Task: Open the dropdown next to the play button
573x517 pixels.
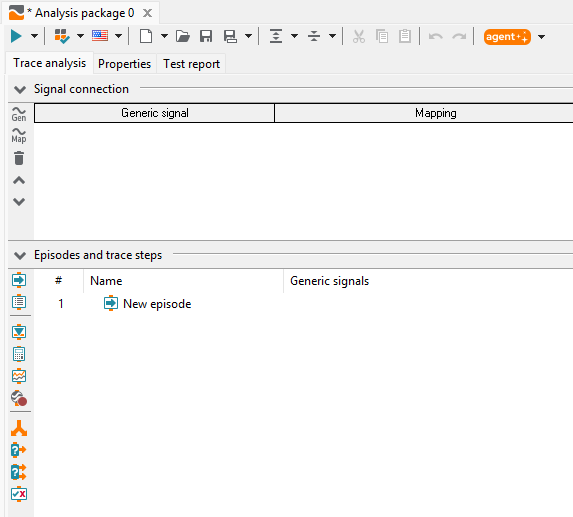Action: [34, 37]
